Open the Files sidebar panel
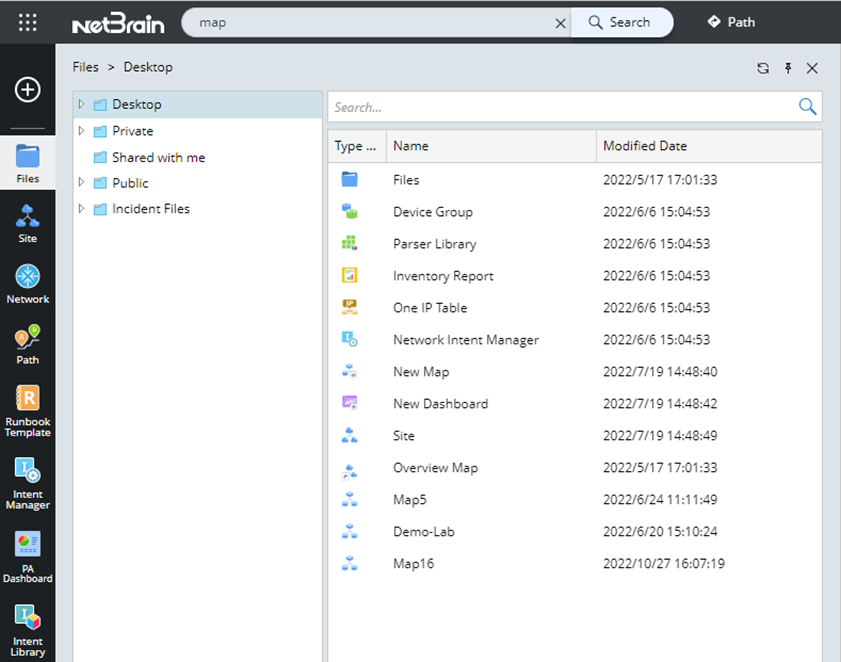841x662 pixels. [27, 164]
